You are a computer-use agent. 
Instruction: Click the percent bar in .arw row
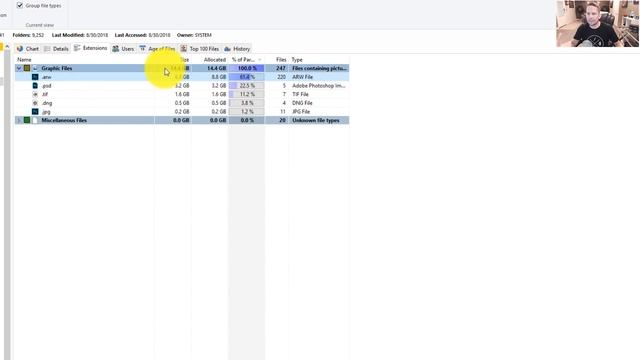pyautogui.click(x=247, y=77)
